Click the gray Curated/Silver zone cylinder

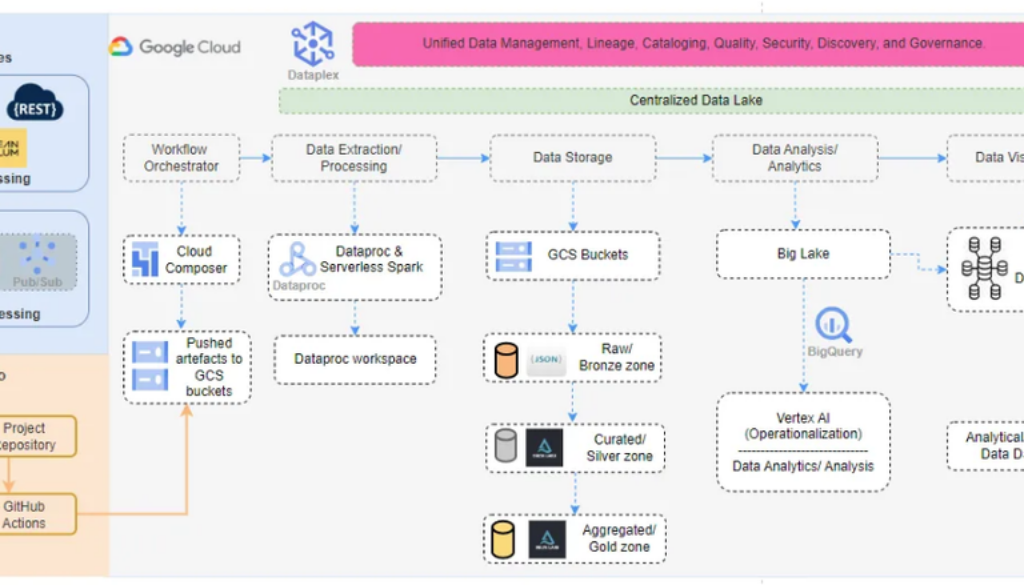(x=507, y=447)
